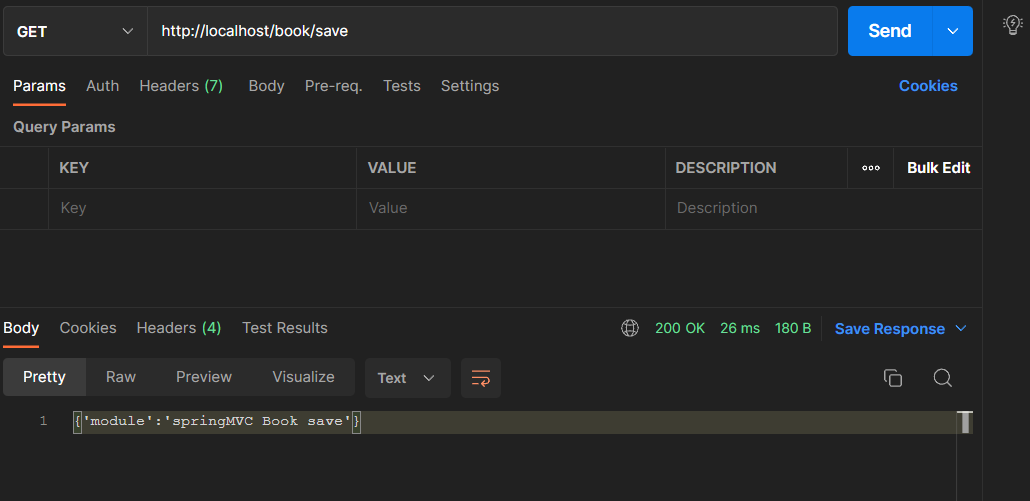
Task: Select the response Body tab
Action: point(21,328)
